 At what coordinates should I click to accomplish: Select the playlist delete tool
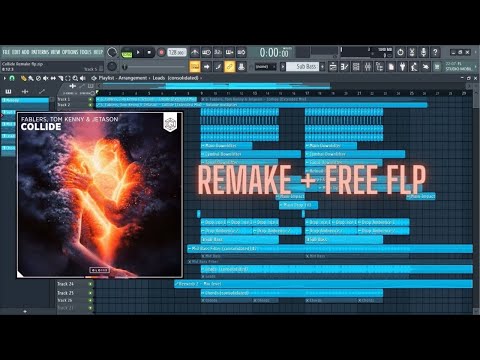coord(38,78)
